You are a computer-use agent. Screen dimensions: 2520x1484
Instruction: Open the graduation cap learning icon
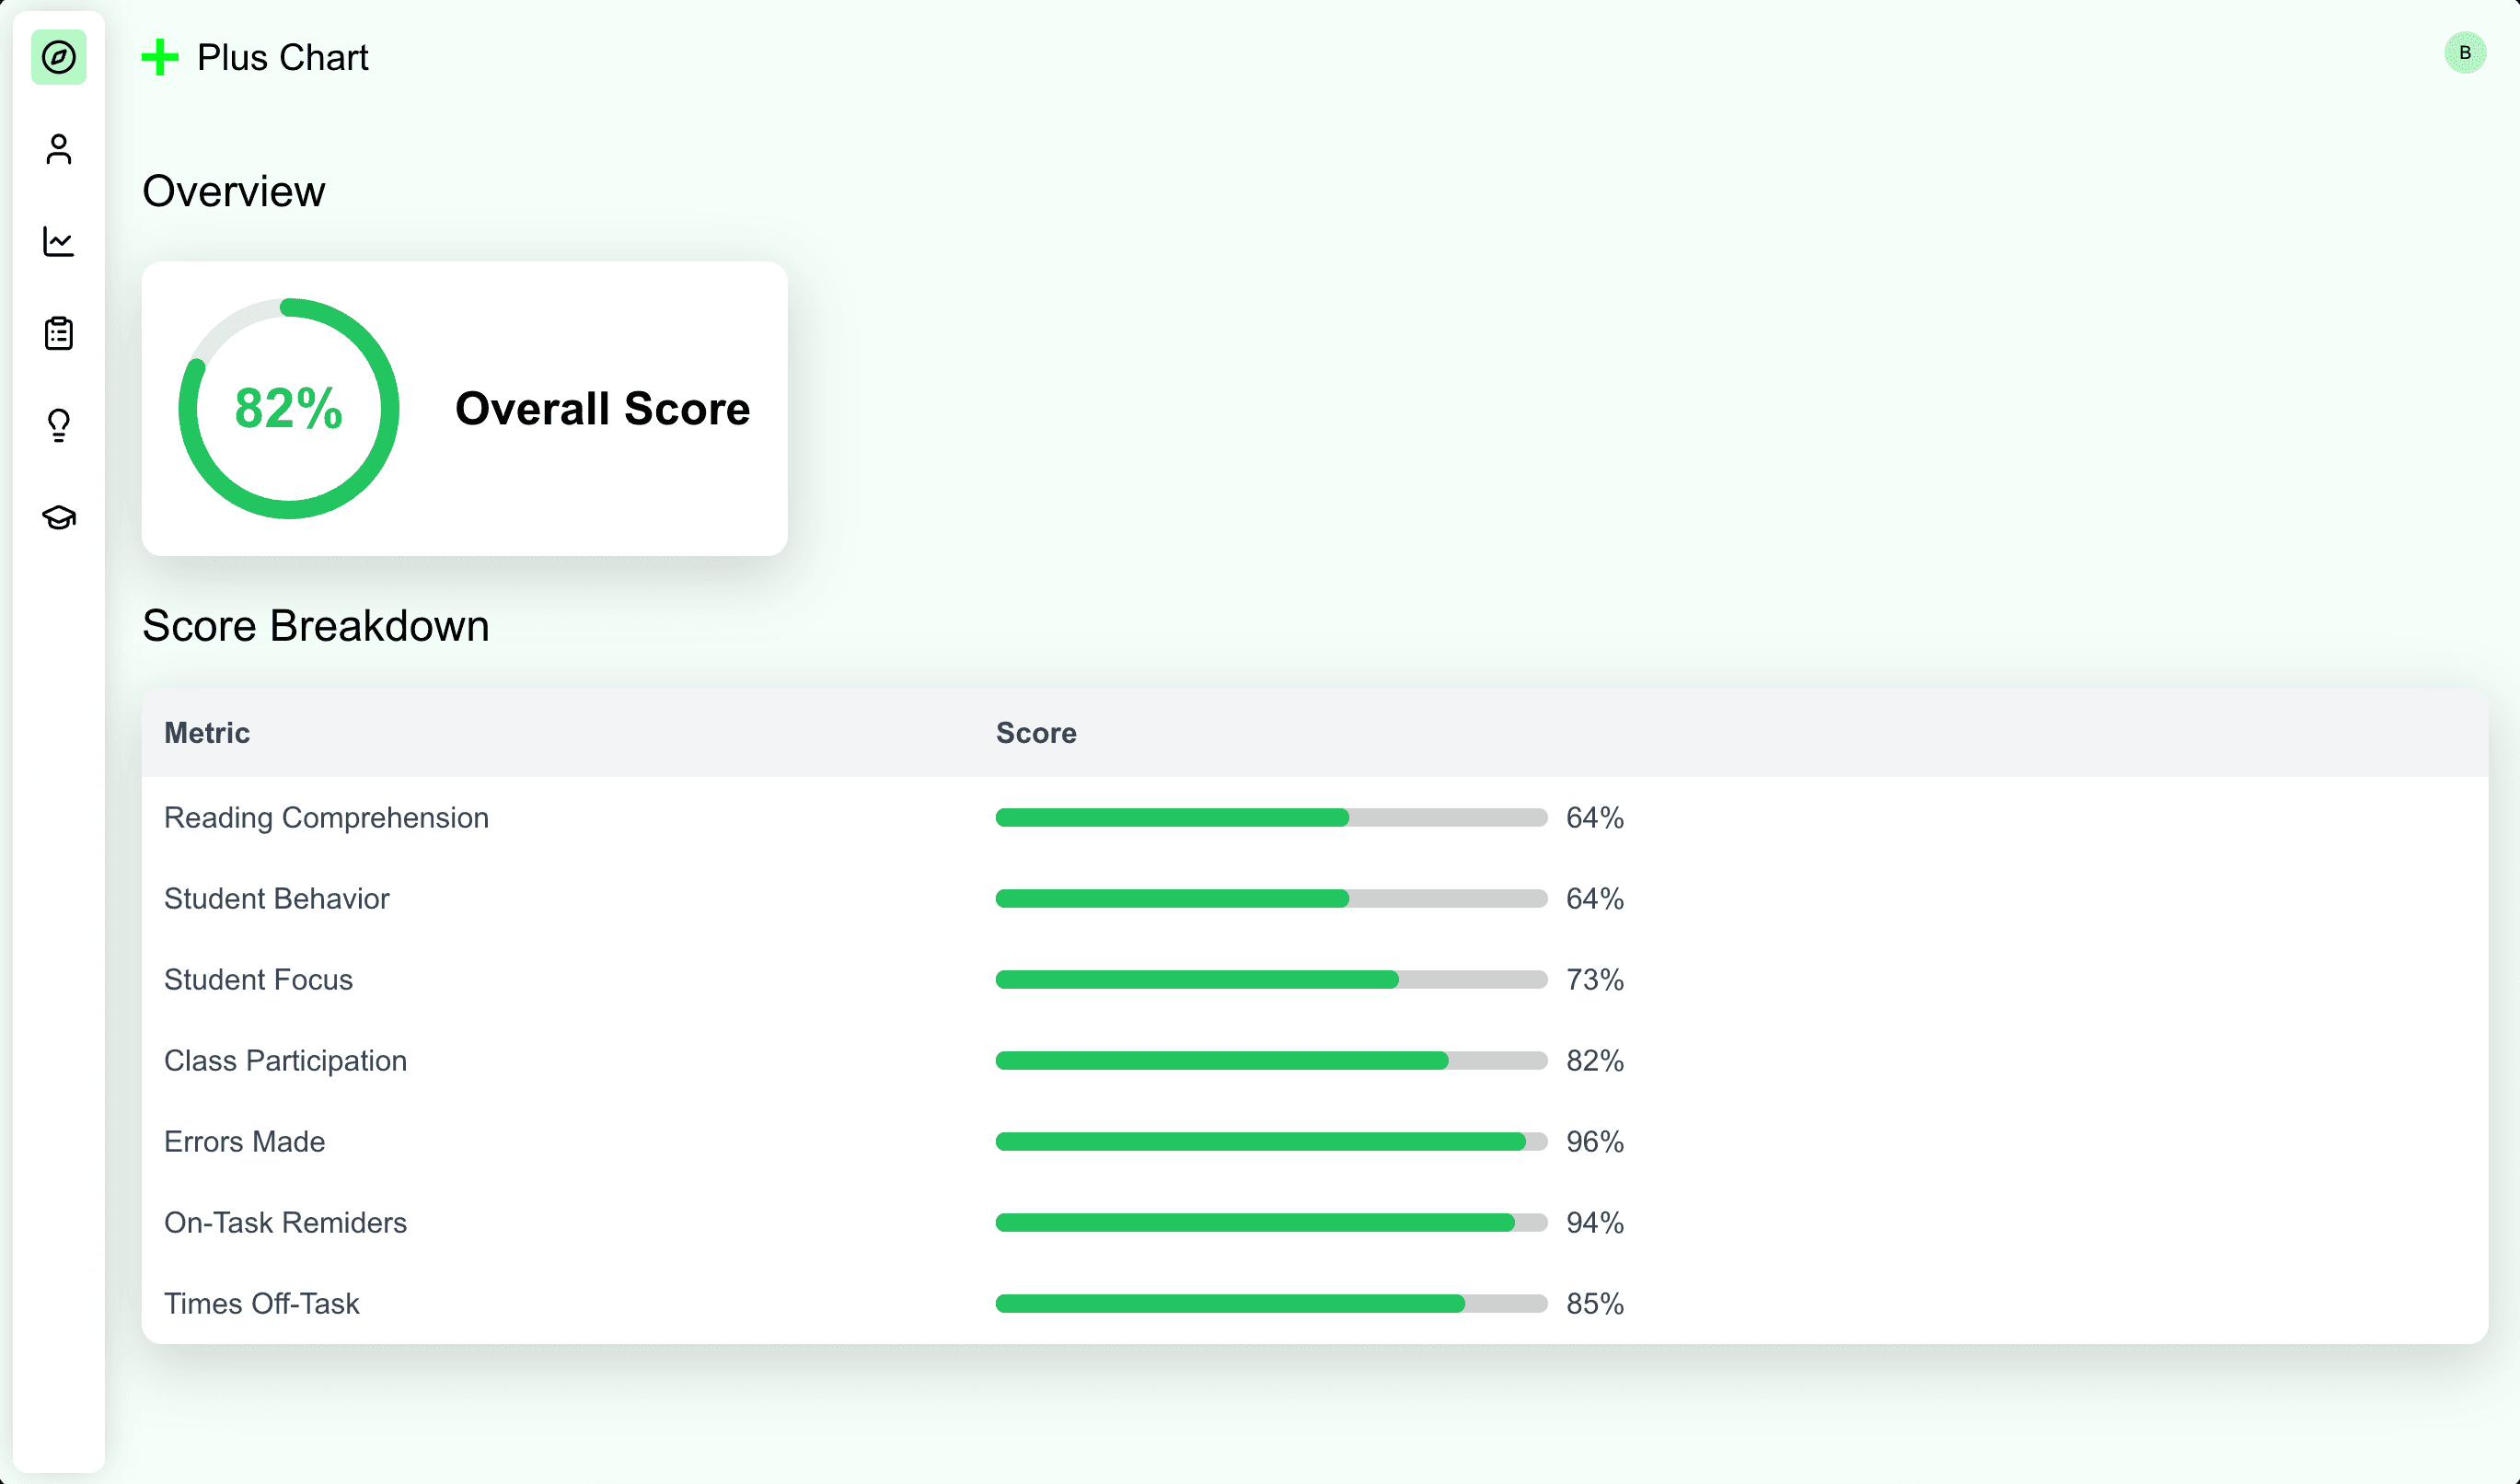58,516
